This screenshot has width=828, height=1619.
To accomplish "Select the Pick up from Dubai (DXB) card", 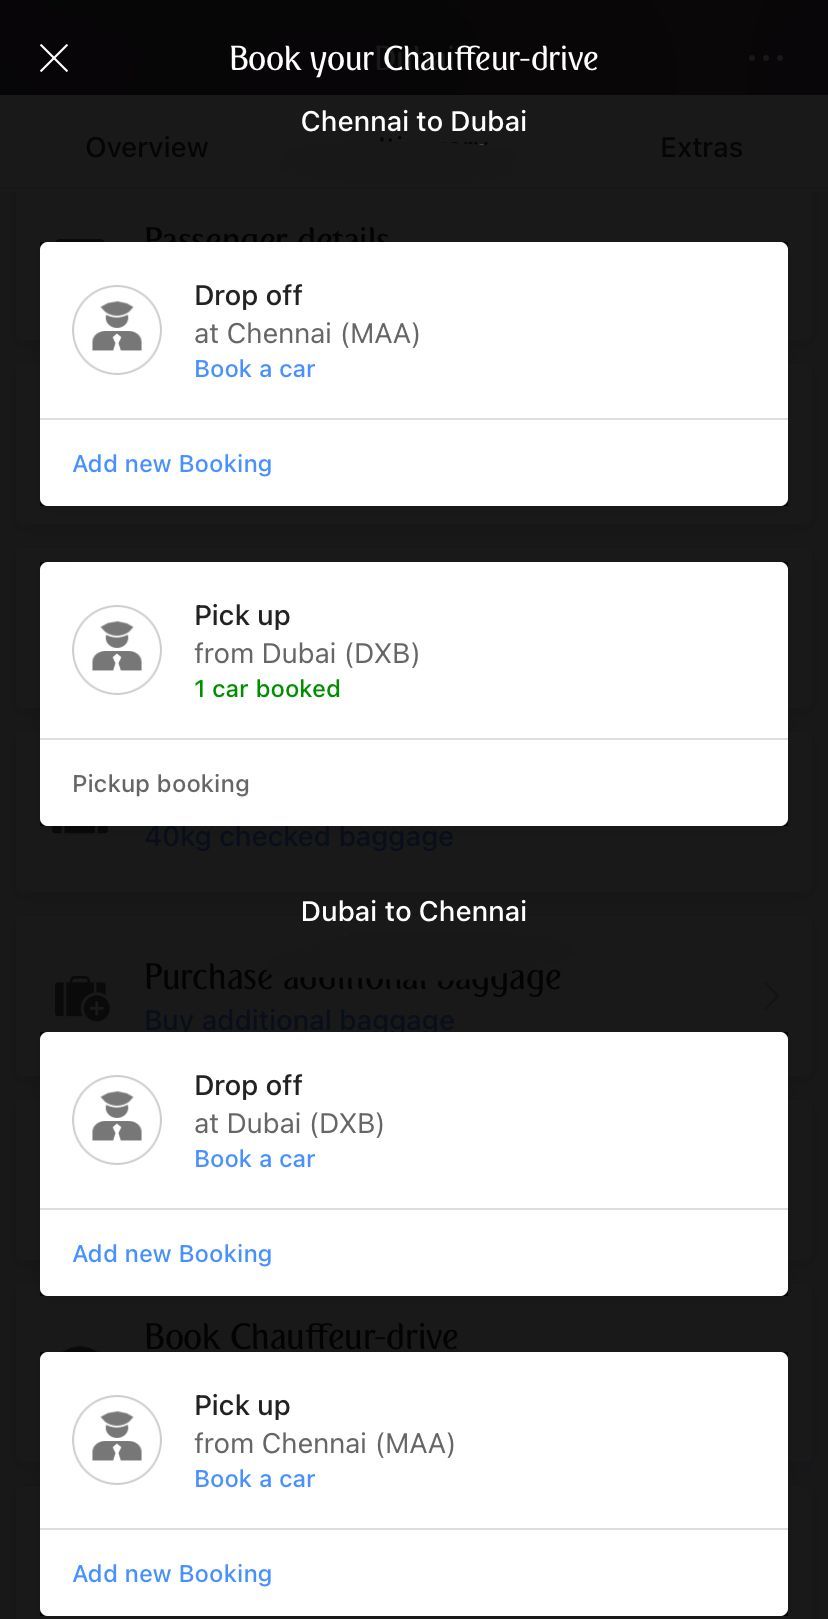I will 414,650.
